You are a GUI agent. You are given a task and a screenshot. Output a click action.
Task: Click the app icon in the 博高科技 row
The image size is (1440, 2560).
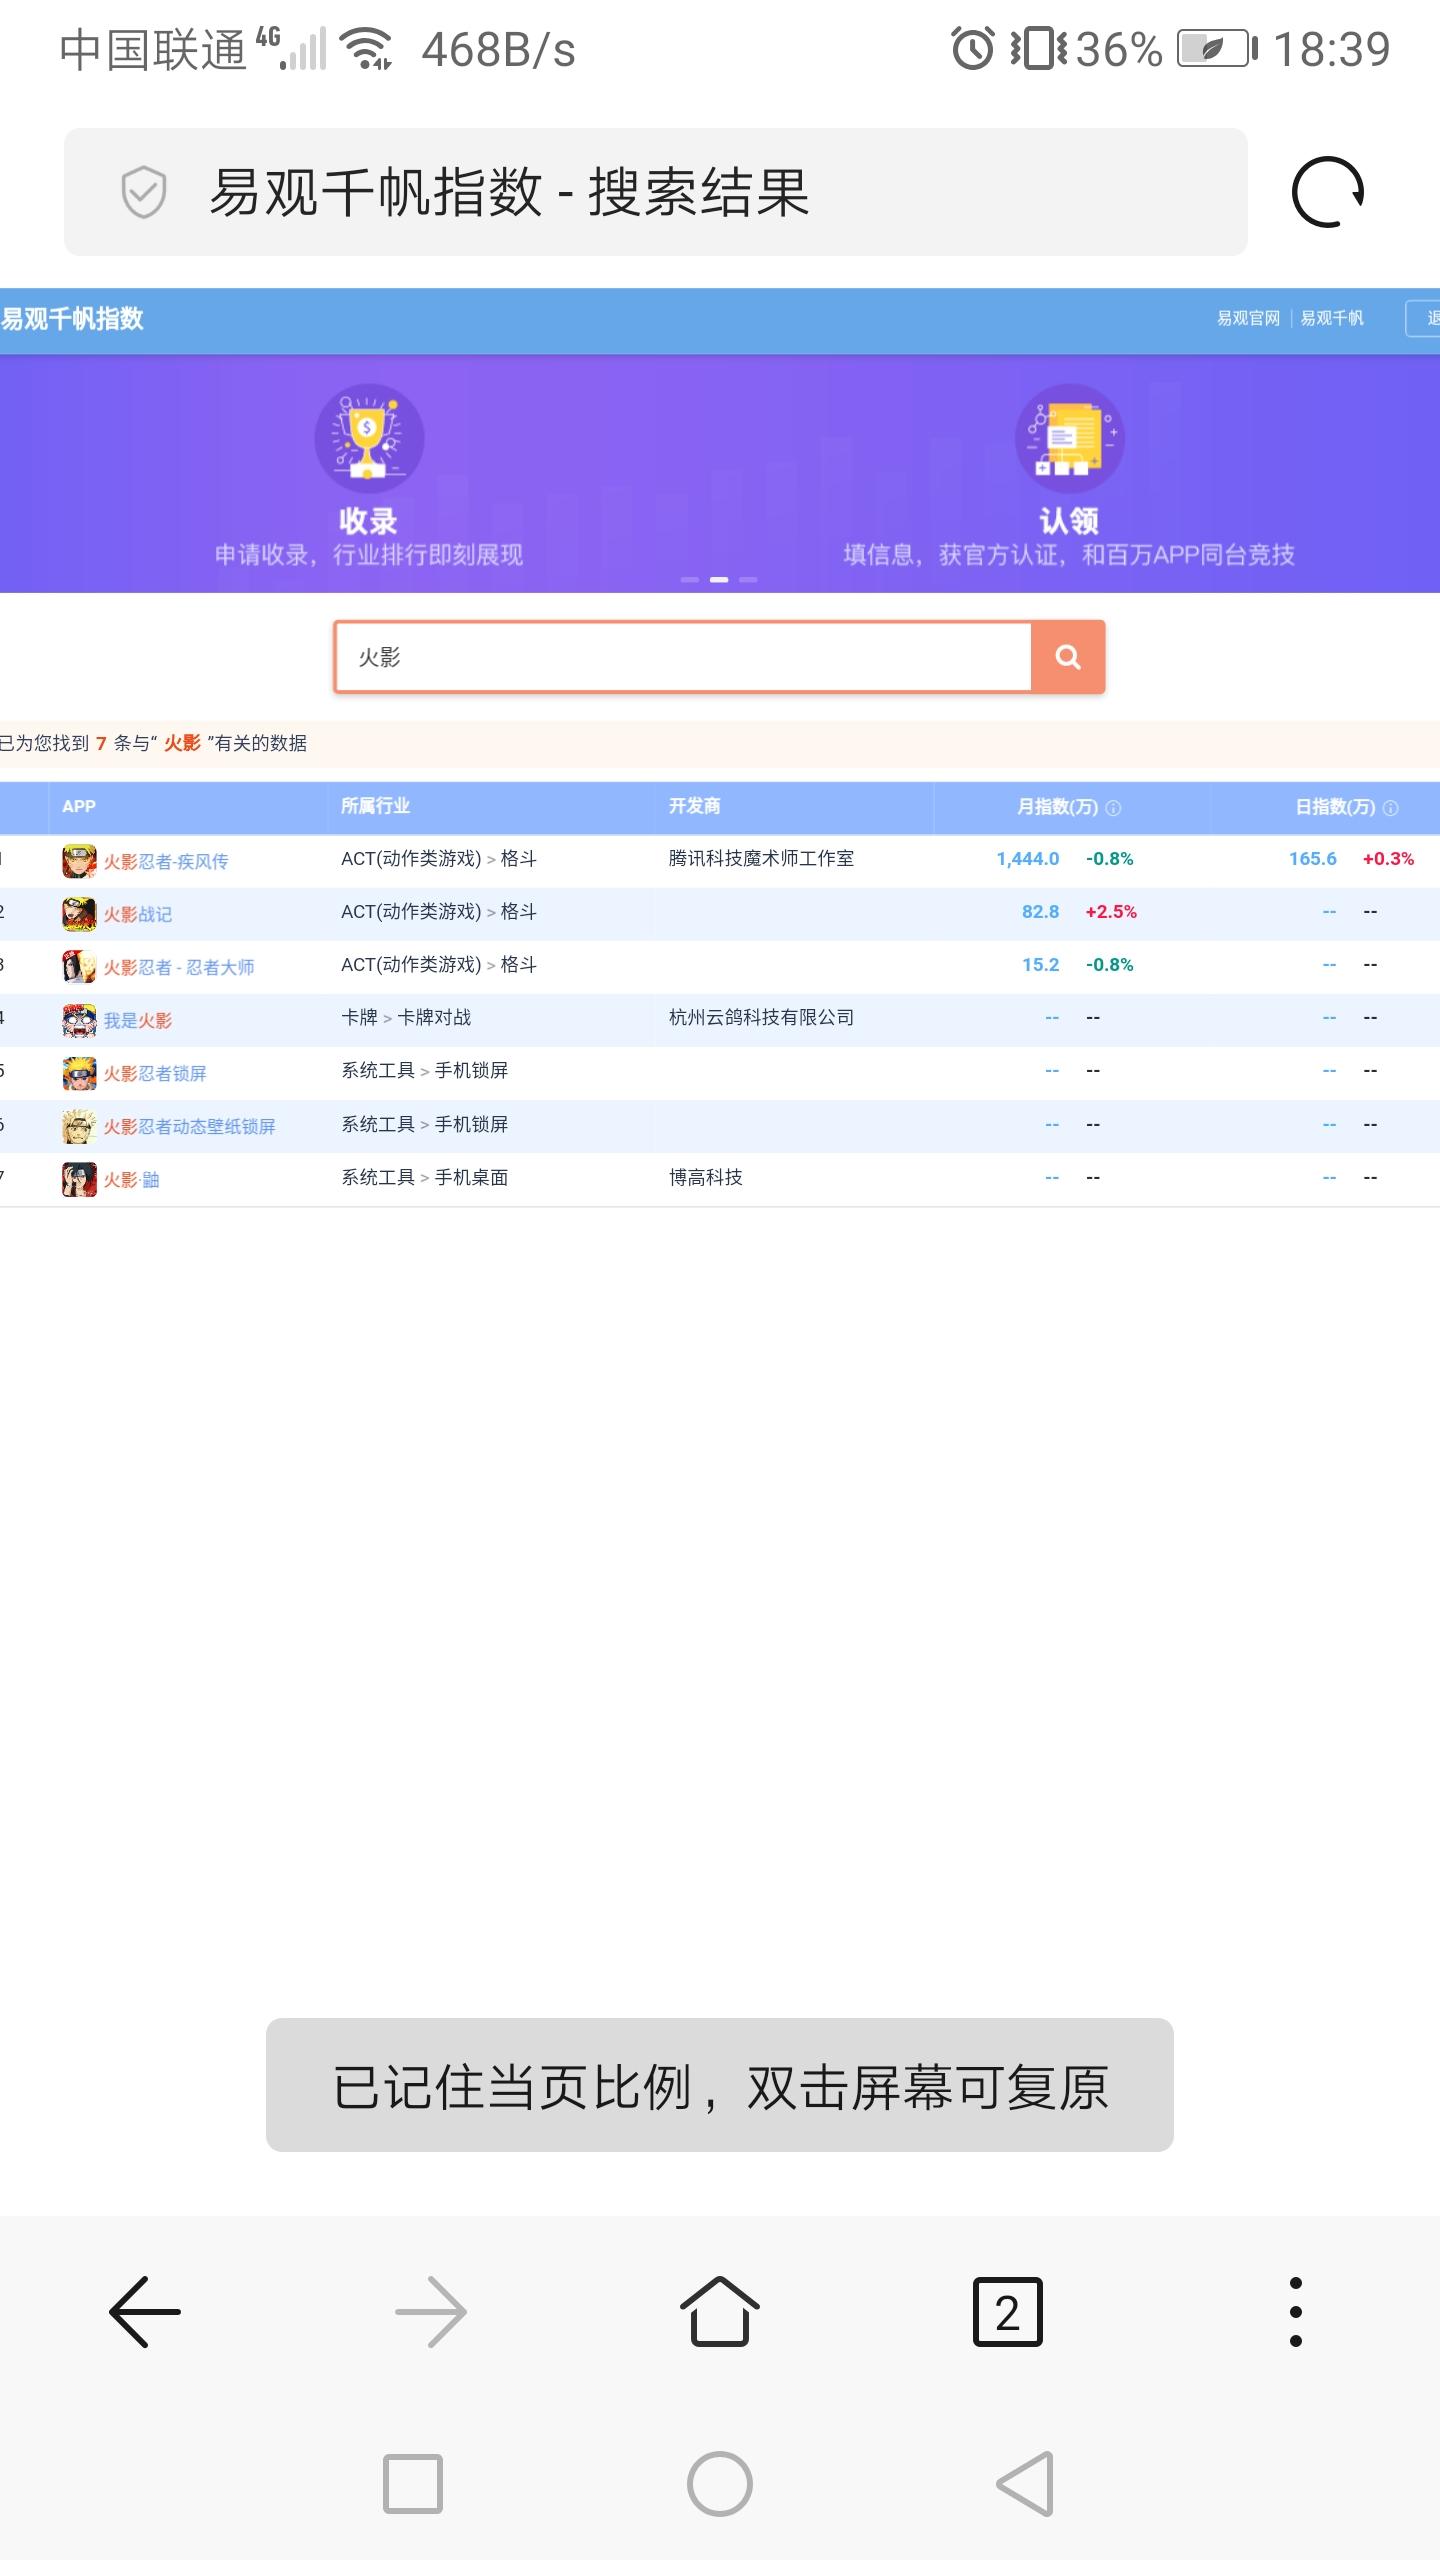point(79,1180)
